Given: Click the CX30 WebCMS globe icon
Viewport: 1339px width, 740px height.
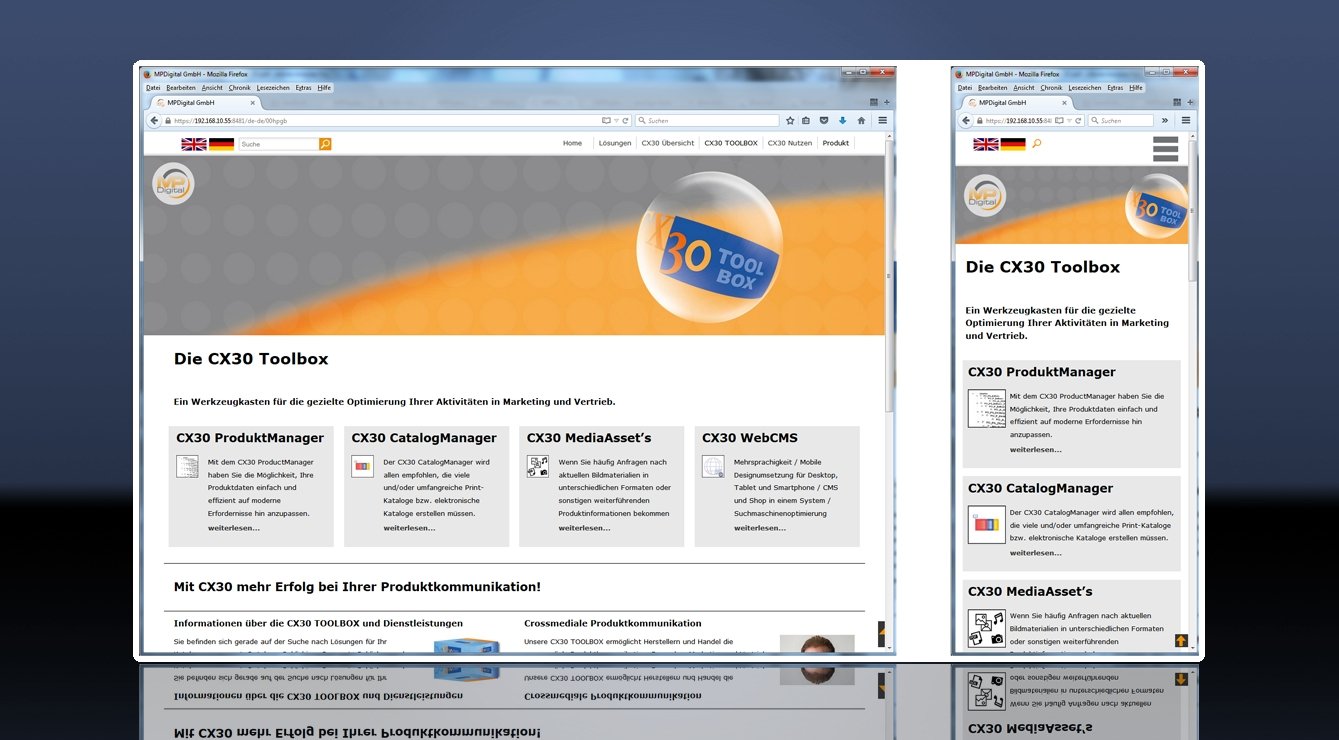Looking at the screenshot, I should (x=713, y=466).
